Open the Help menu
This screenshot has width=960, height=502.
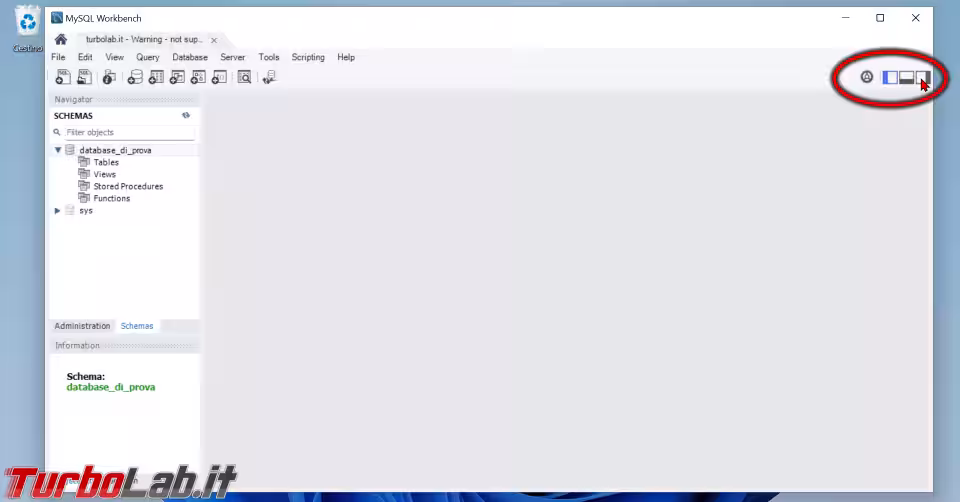coord(346,57)
